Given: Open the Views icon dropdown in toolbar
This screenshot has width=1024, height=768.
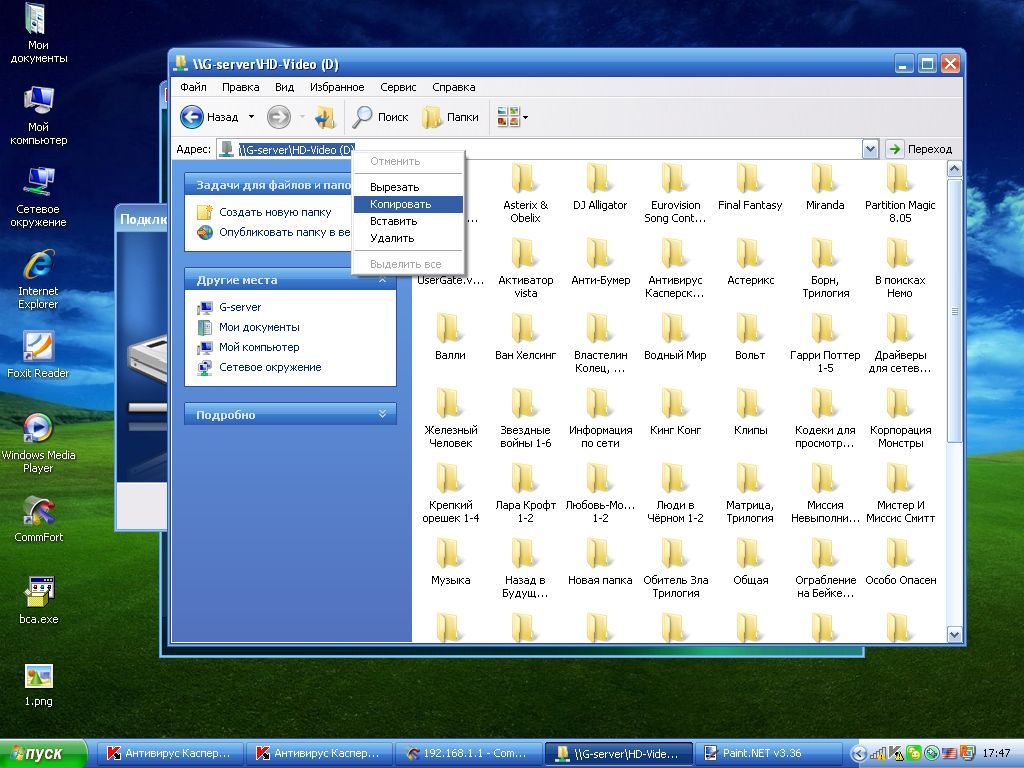Looking at the screenshot, I should [513, 118].
